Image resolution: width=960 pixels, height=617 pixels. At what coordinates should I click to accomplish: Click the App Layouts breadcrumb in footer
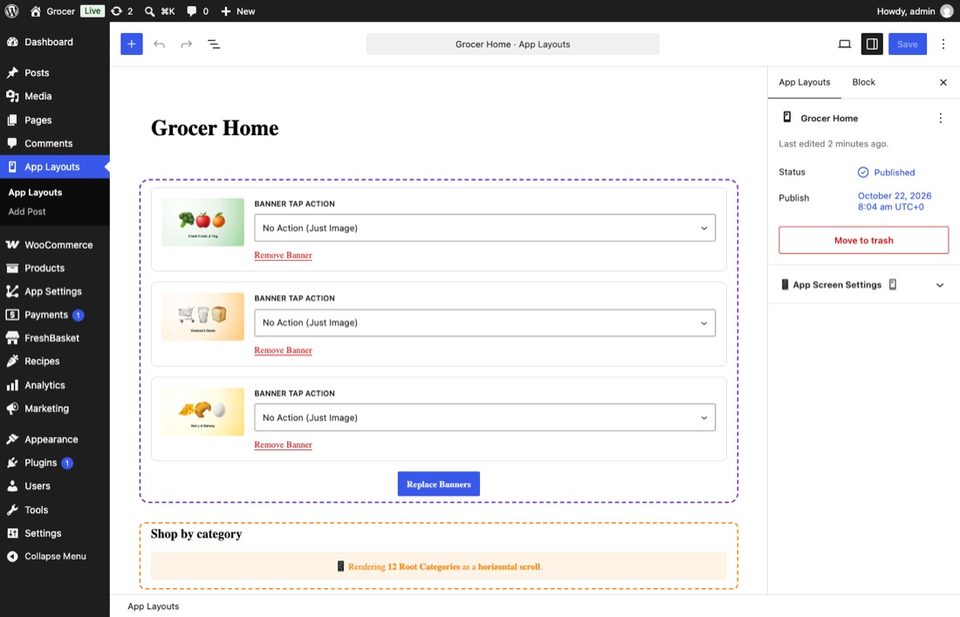[153, 606]
